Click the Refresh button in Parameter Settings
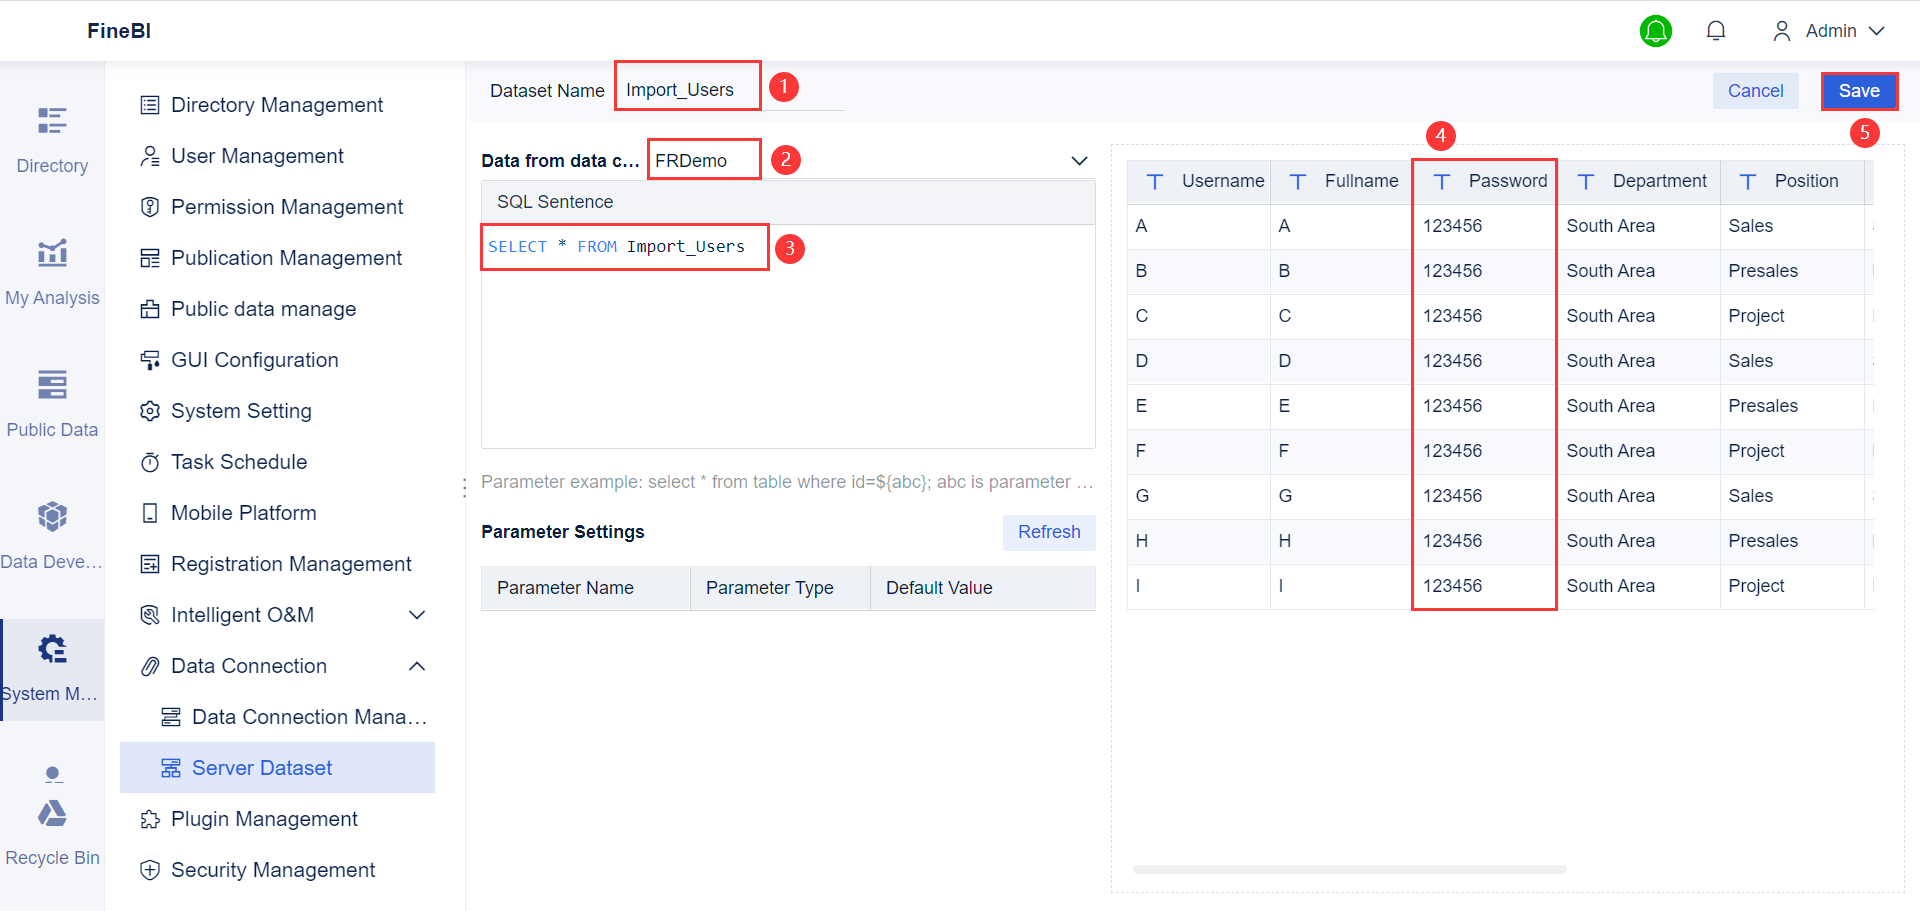The height and width of the screenshot is (911, 1920). [x=1048, y=532]
